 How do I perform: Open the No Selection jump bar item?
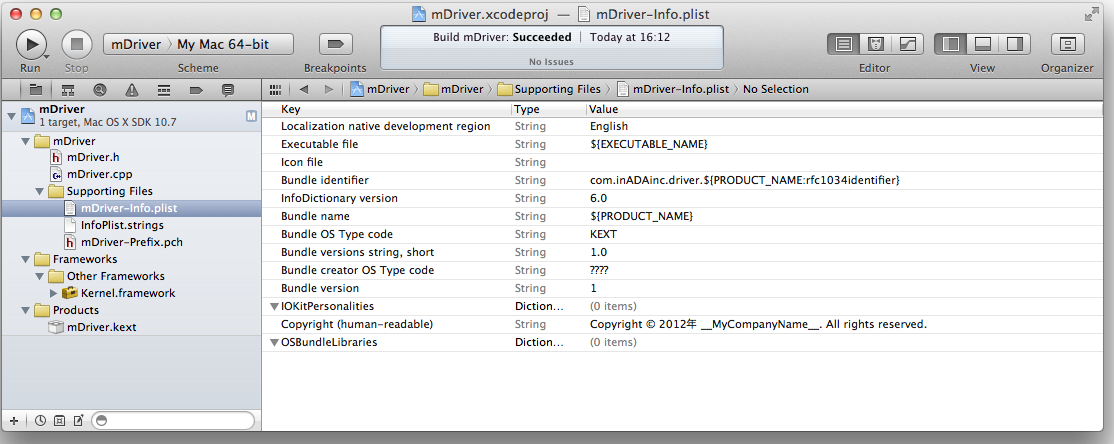(776, 90)
